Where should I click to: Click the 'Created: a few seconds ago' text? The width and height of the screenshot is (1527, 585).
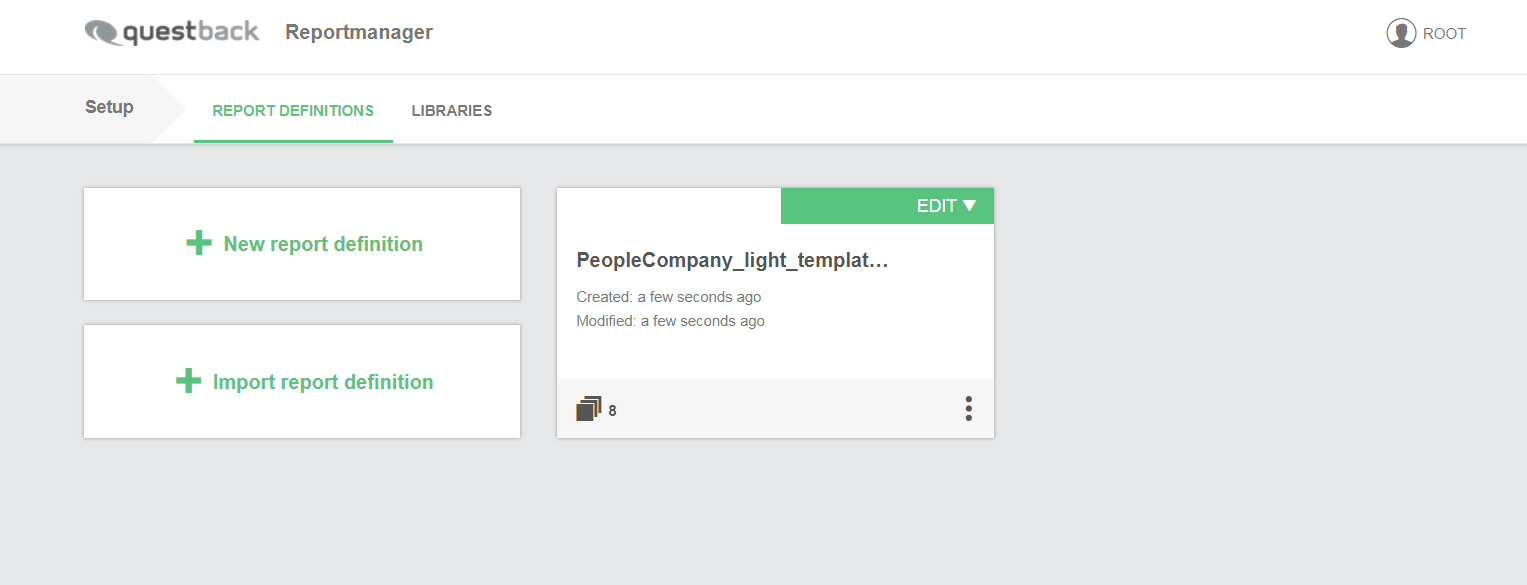pos(669,297)
